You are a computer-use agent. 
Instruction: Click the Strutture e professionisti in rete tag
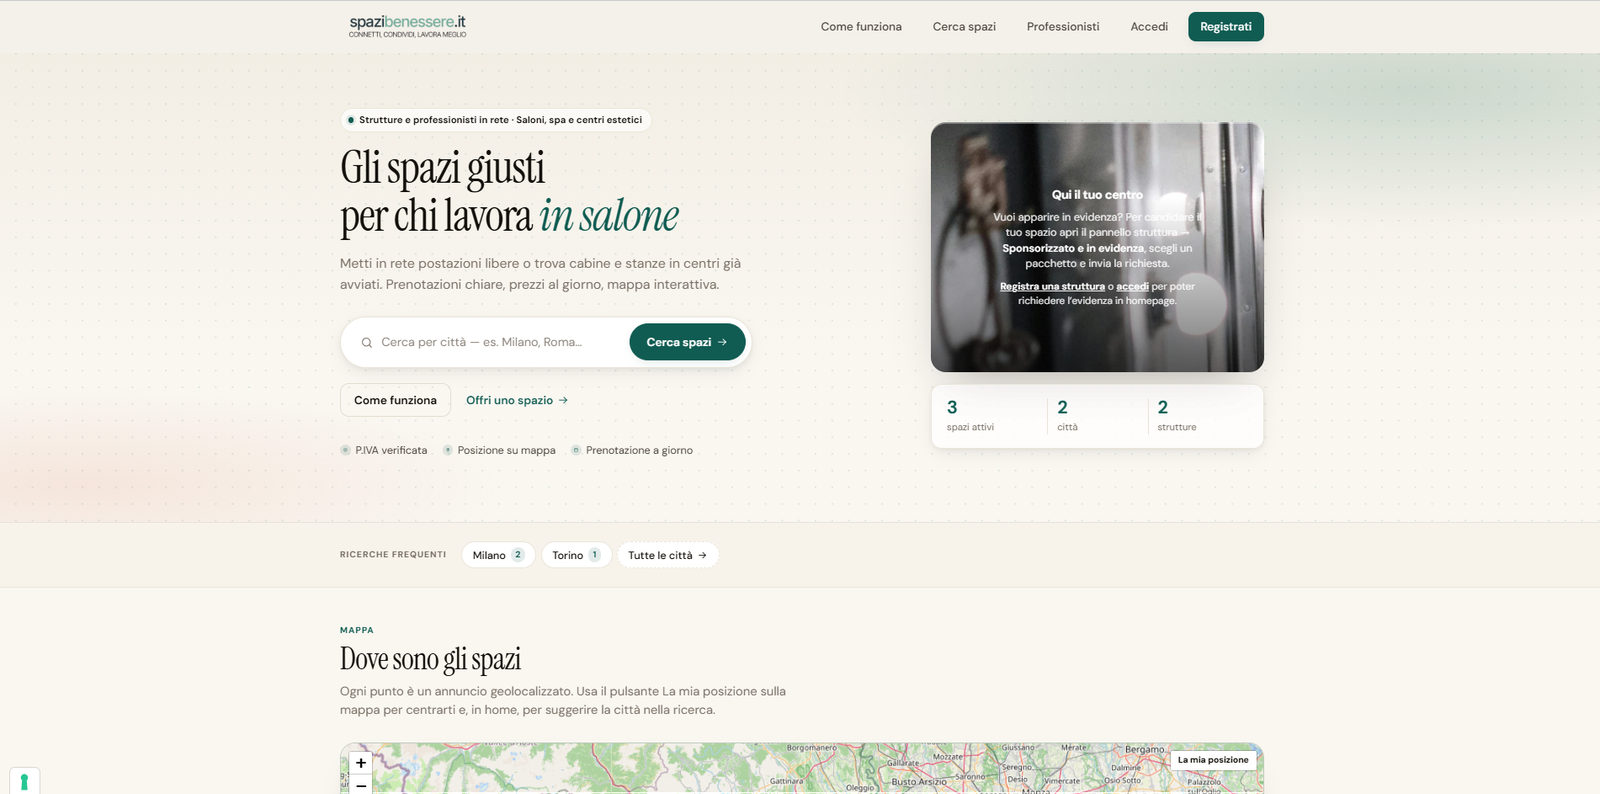pos(496,120)
